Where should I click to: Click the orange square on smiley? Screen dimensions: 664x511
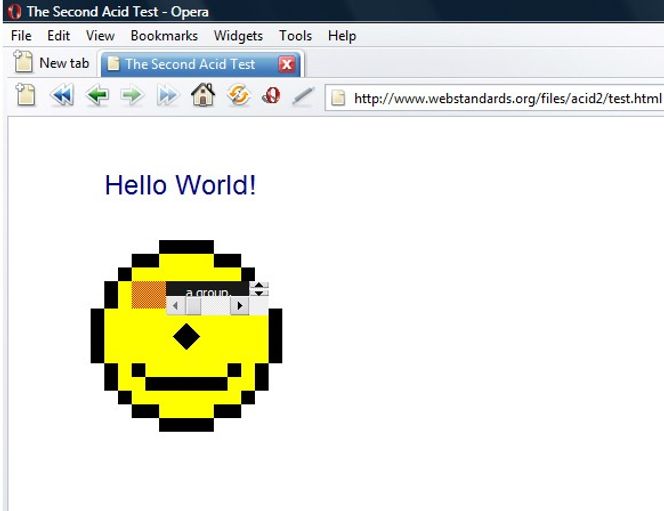(149, 295)
